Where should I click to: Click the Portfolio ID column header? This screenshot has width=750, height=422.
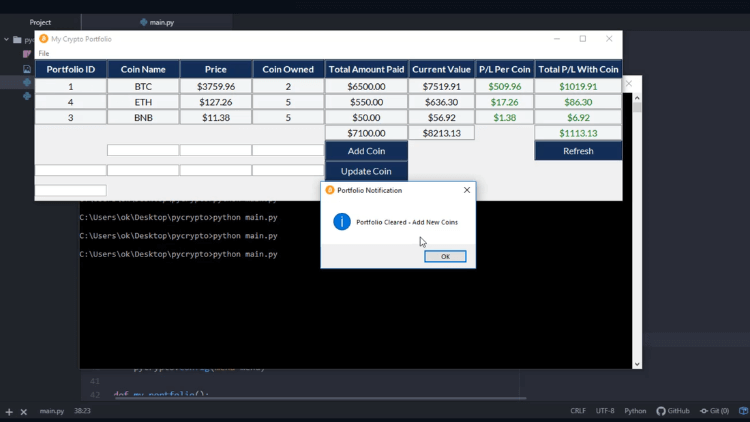pyautogui.click(x=70, y=69)
